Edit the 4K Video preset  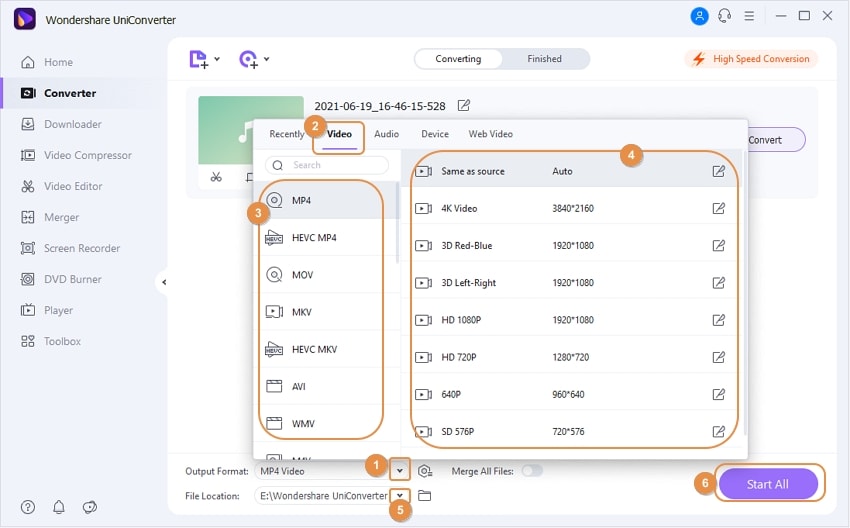tap(718, 208)
